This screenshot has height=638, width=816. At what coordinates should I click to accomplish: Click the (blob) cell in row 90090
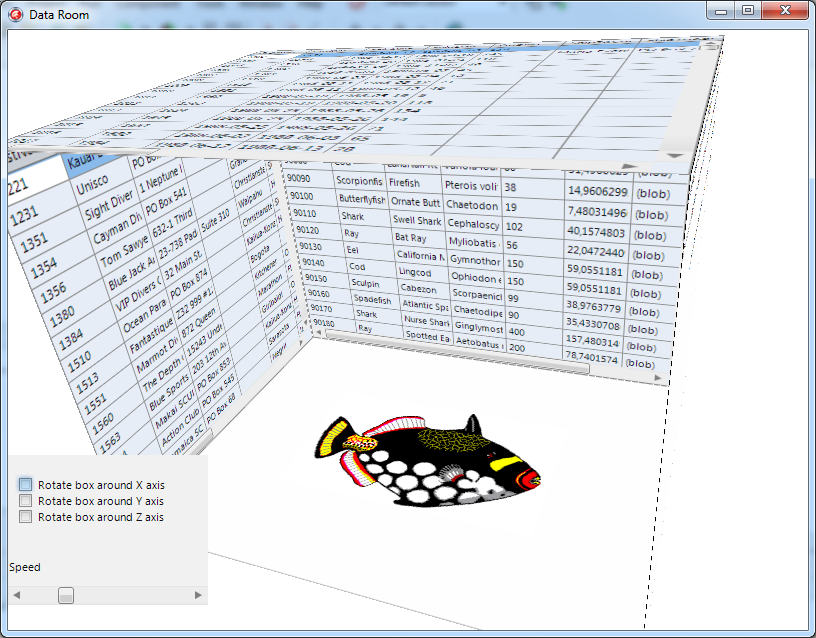[x=654, y=194]
